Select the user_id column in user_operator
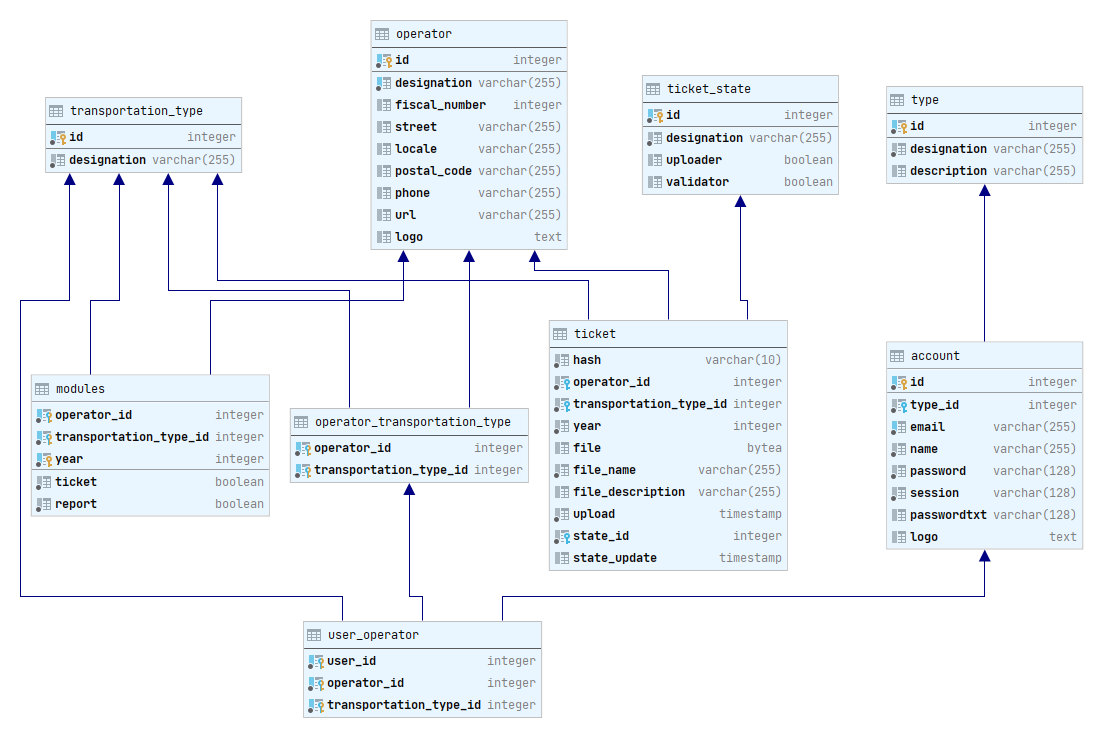The image size is (1104, 738). tap(351, 661)
